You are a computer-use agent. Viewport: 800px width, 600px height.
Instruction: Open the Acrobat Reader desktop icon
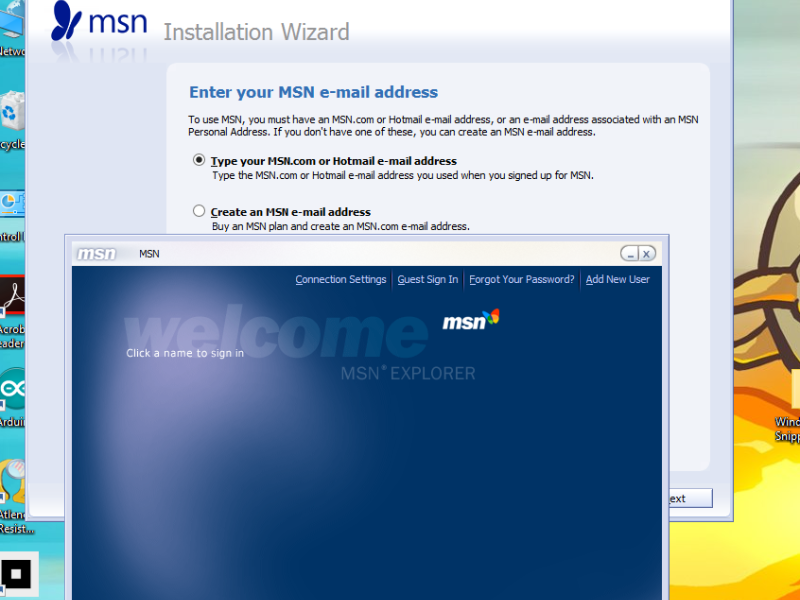(12, 311)
